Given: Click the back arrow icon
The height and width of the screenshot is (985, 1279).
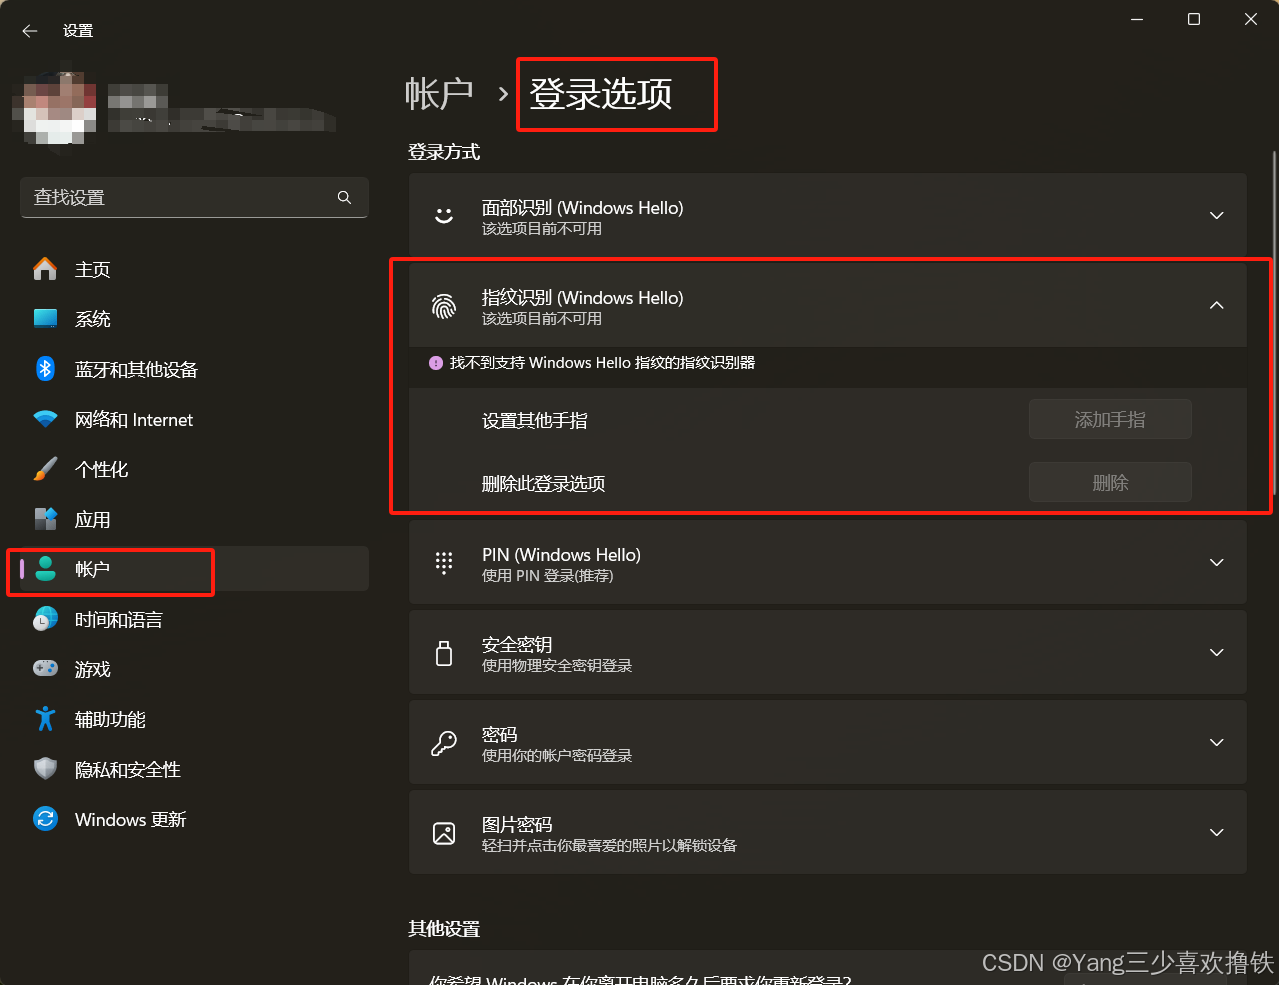Looking at the screenshot, I should click(29, 31).
